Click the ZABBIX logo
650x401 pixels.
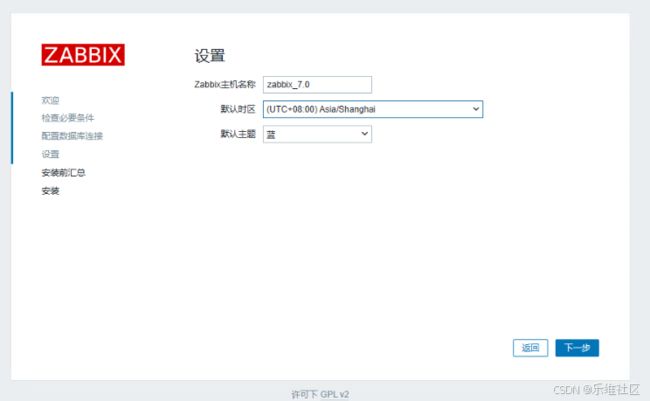[83, 55]
